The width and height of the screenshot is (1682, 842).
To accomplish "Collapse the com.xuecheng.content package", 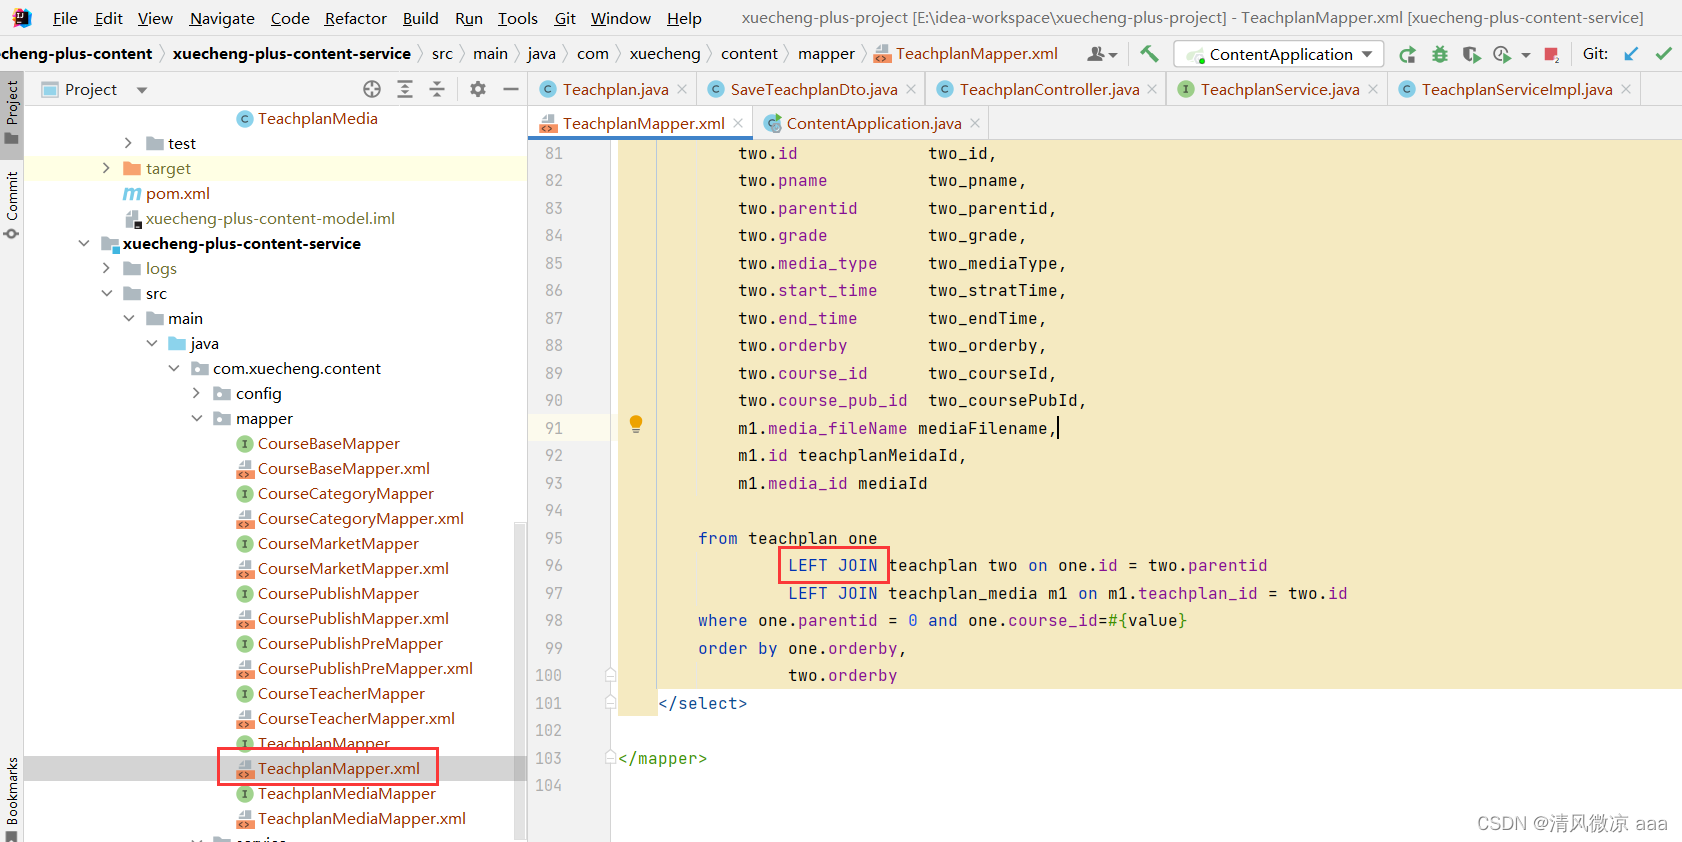I will tap(174, 368).
